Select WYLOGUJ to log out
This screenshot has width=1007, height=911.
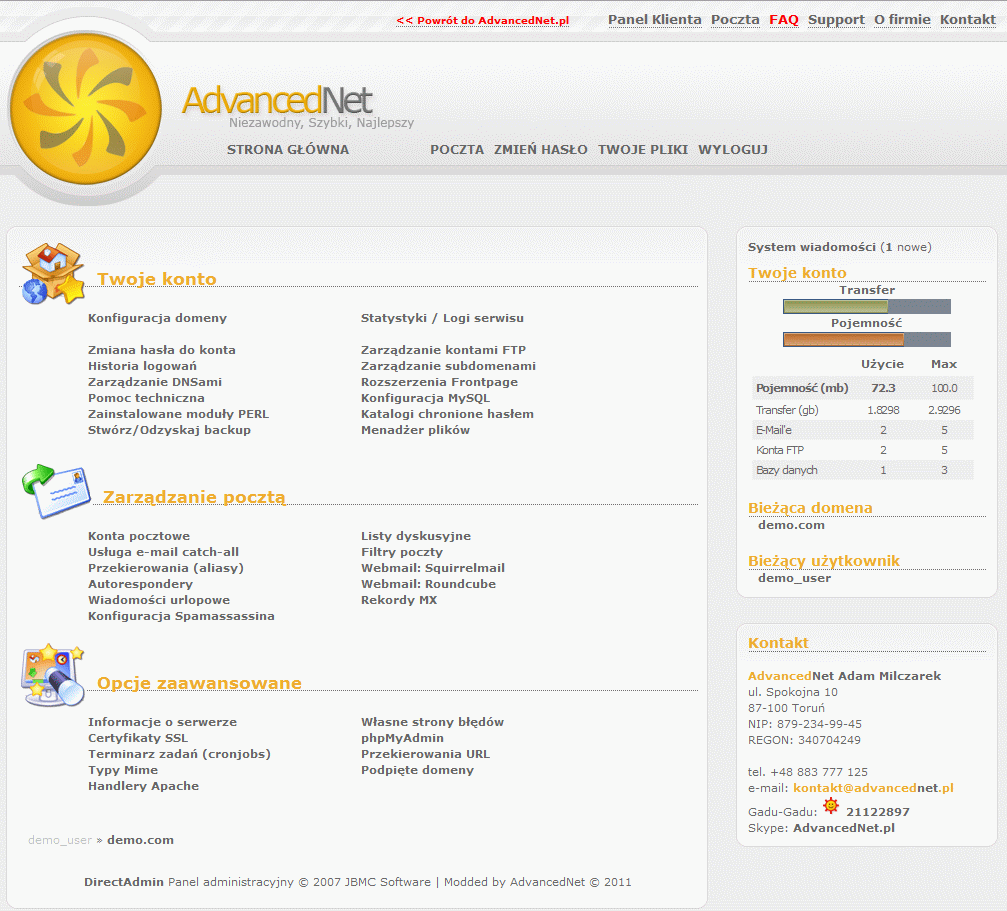point(733,150)
